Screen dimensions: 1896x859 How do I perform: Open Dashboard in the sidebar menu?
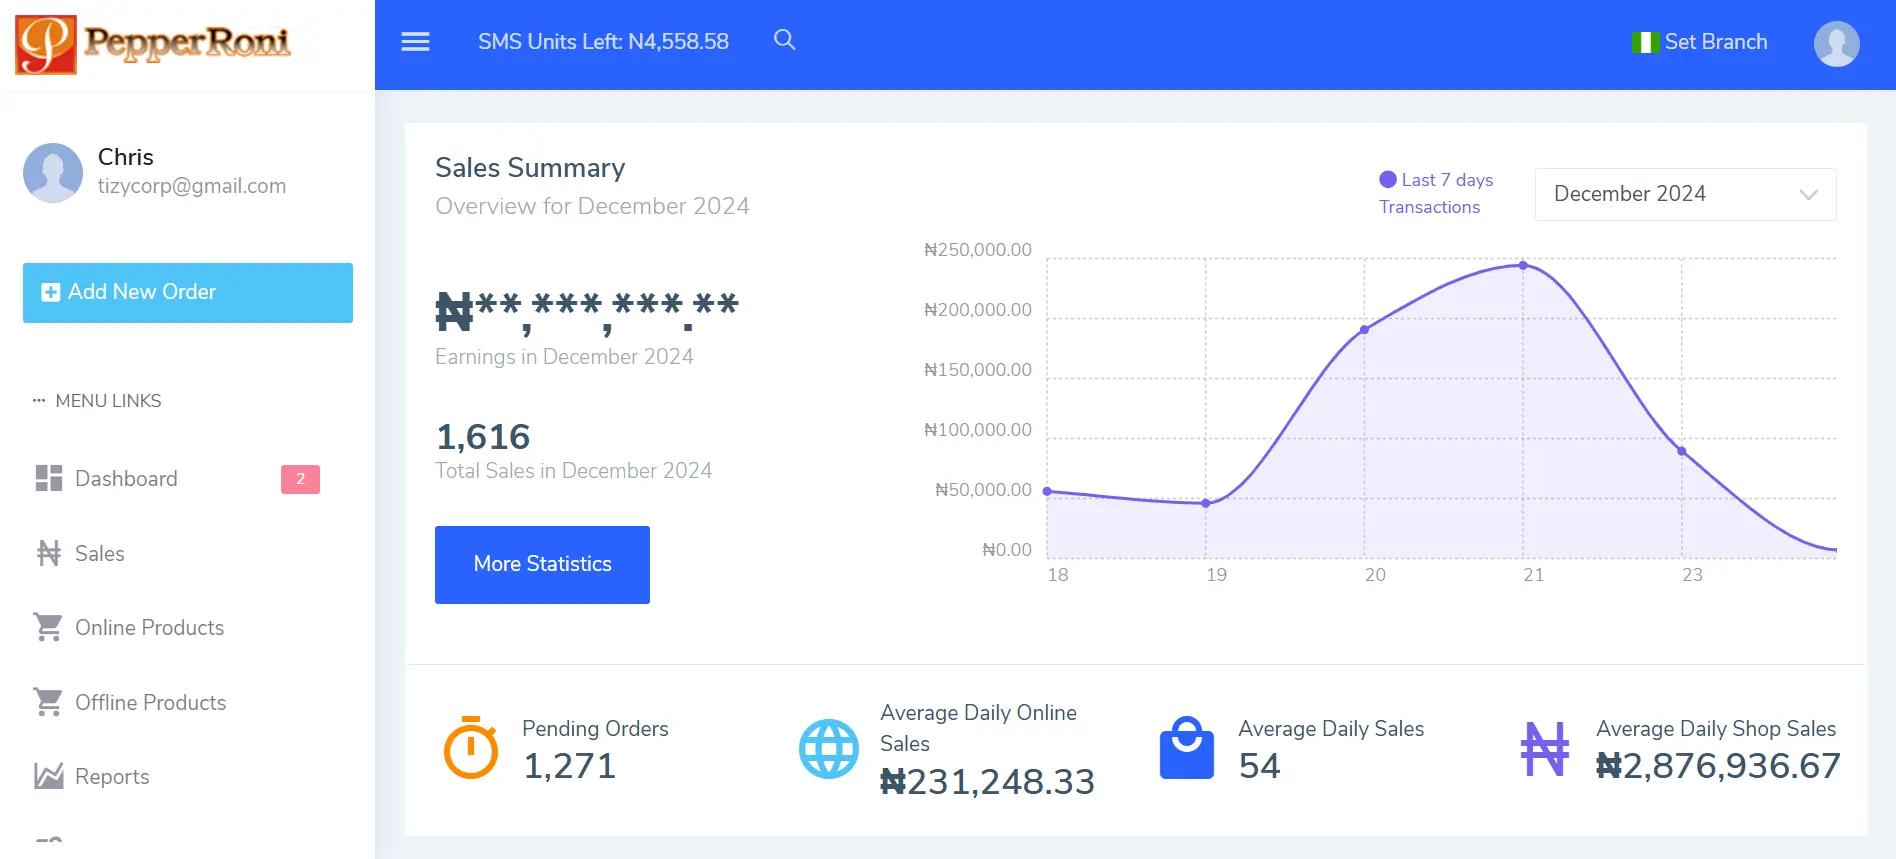tap(126, 479)
